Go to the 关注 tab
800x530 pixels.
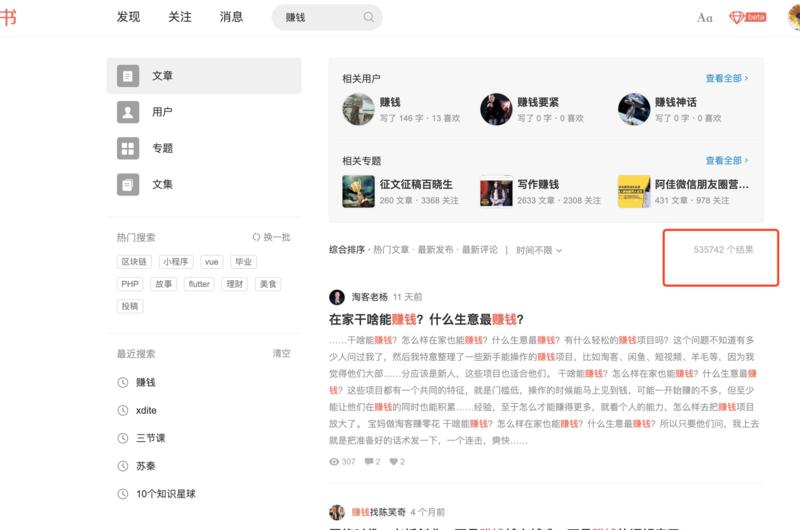pyautogui.click(x=180, y=17)
